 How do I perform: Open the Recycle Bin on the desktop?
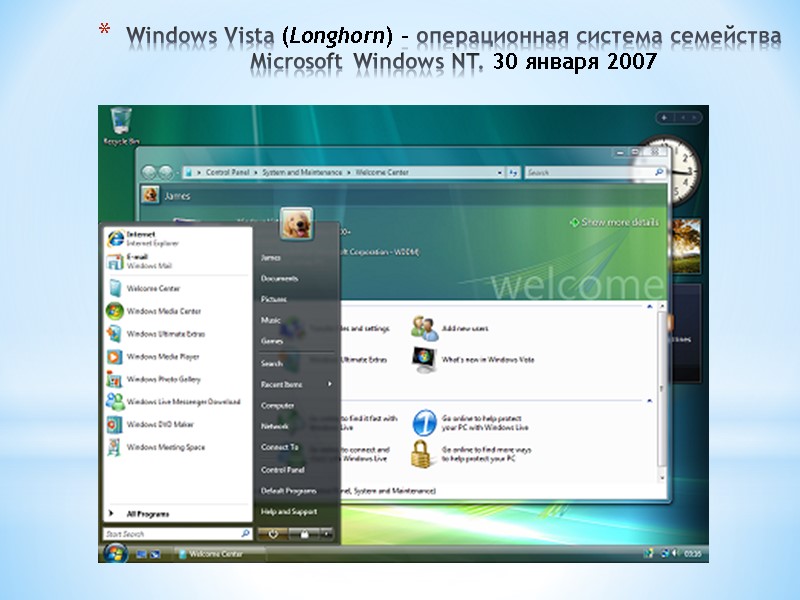121,120
